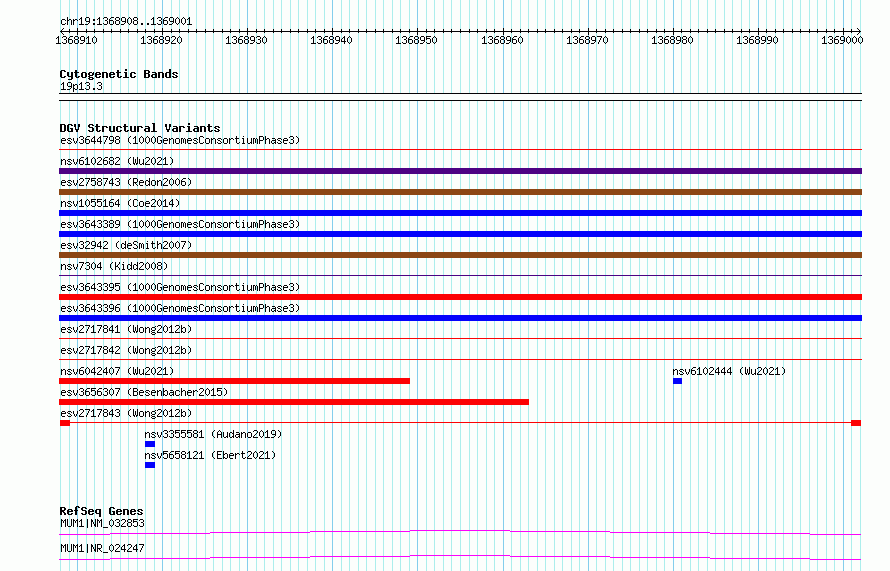The width and height of the screenshot is (890, 571).
Task: Click ruler position 1368930
Action: (246, 40)
